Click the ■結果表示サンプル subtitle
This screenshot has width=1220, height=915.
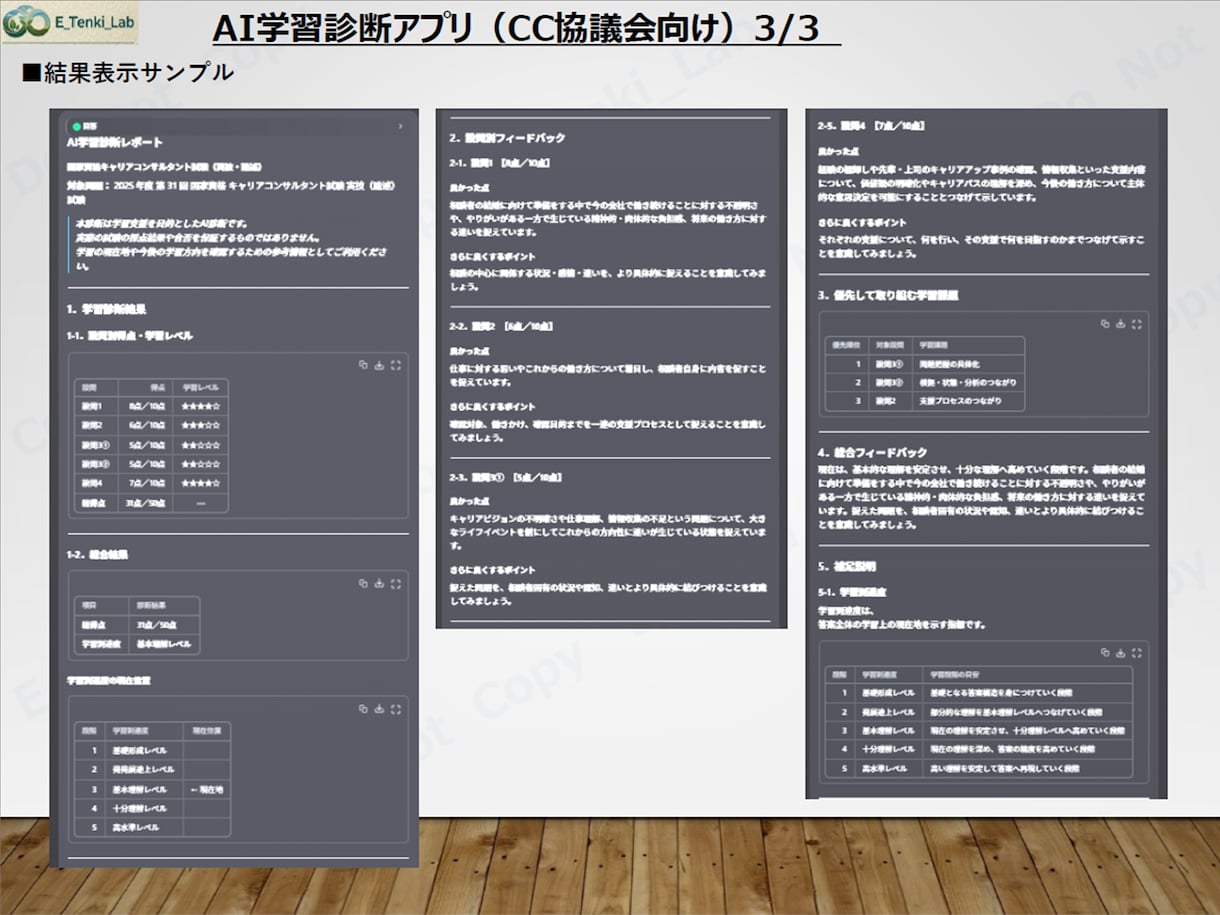(127, 72)
